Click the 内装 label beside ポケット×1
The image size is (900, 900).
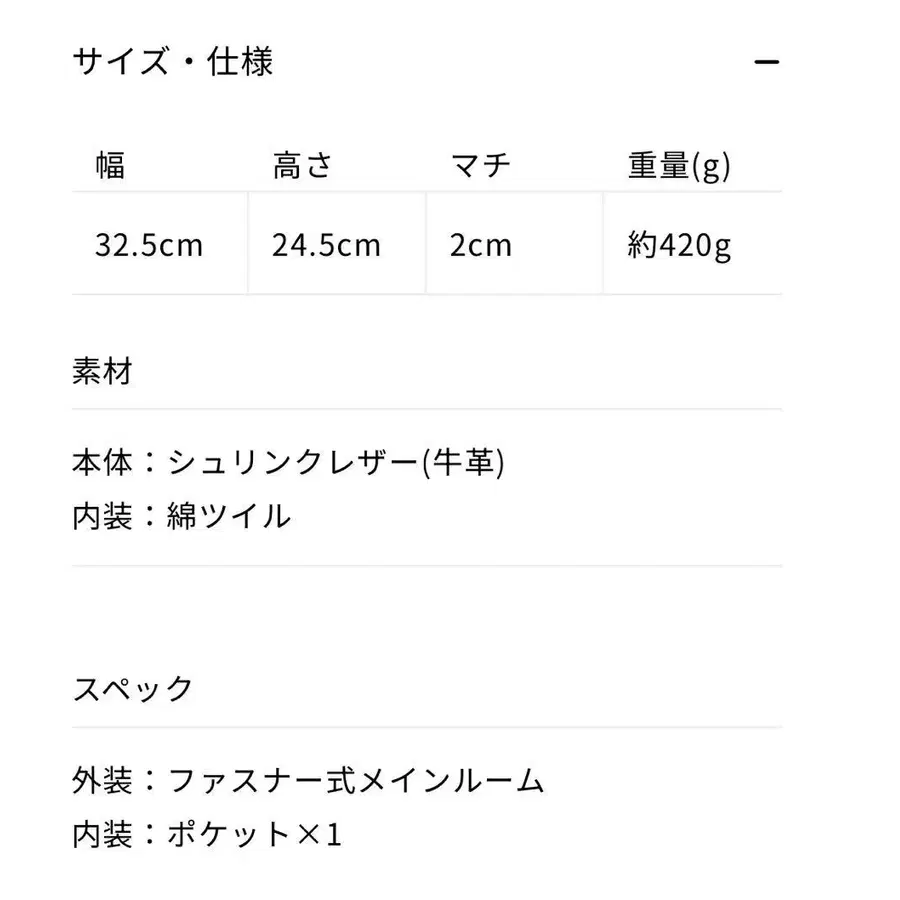(102, 834)
